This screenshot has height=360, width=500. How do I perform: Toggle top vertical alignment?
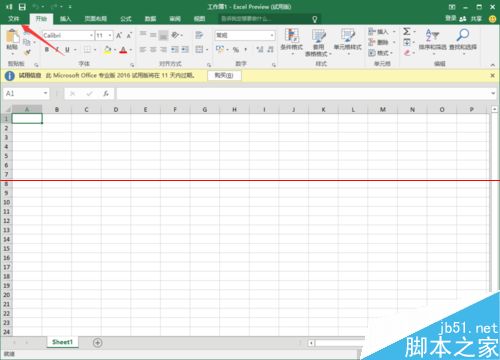coord(143,33)
